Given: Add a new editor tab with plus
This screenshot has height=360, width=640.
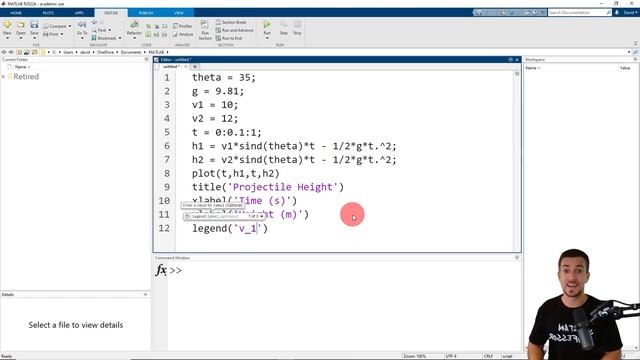Looking at the screenshot, I should pos(195,67).
